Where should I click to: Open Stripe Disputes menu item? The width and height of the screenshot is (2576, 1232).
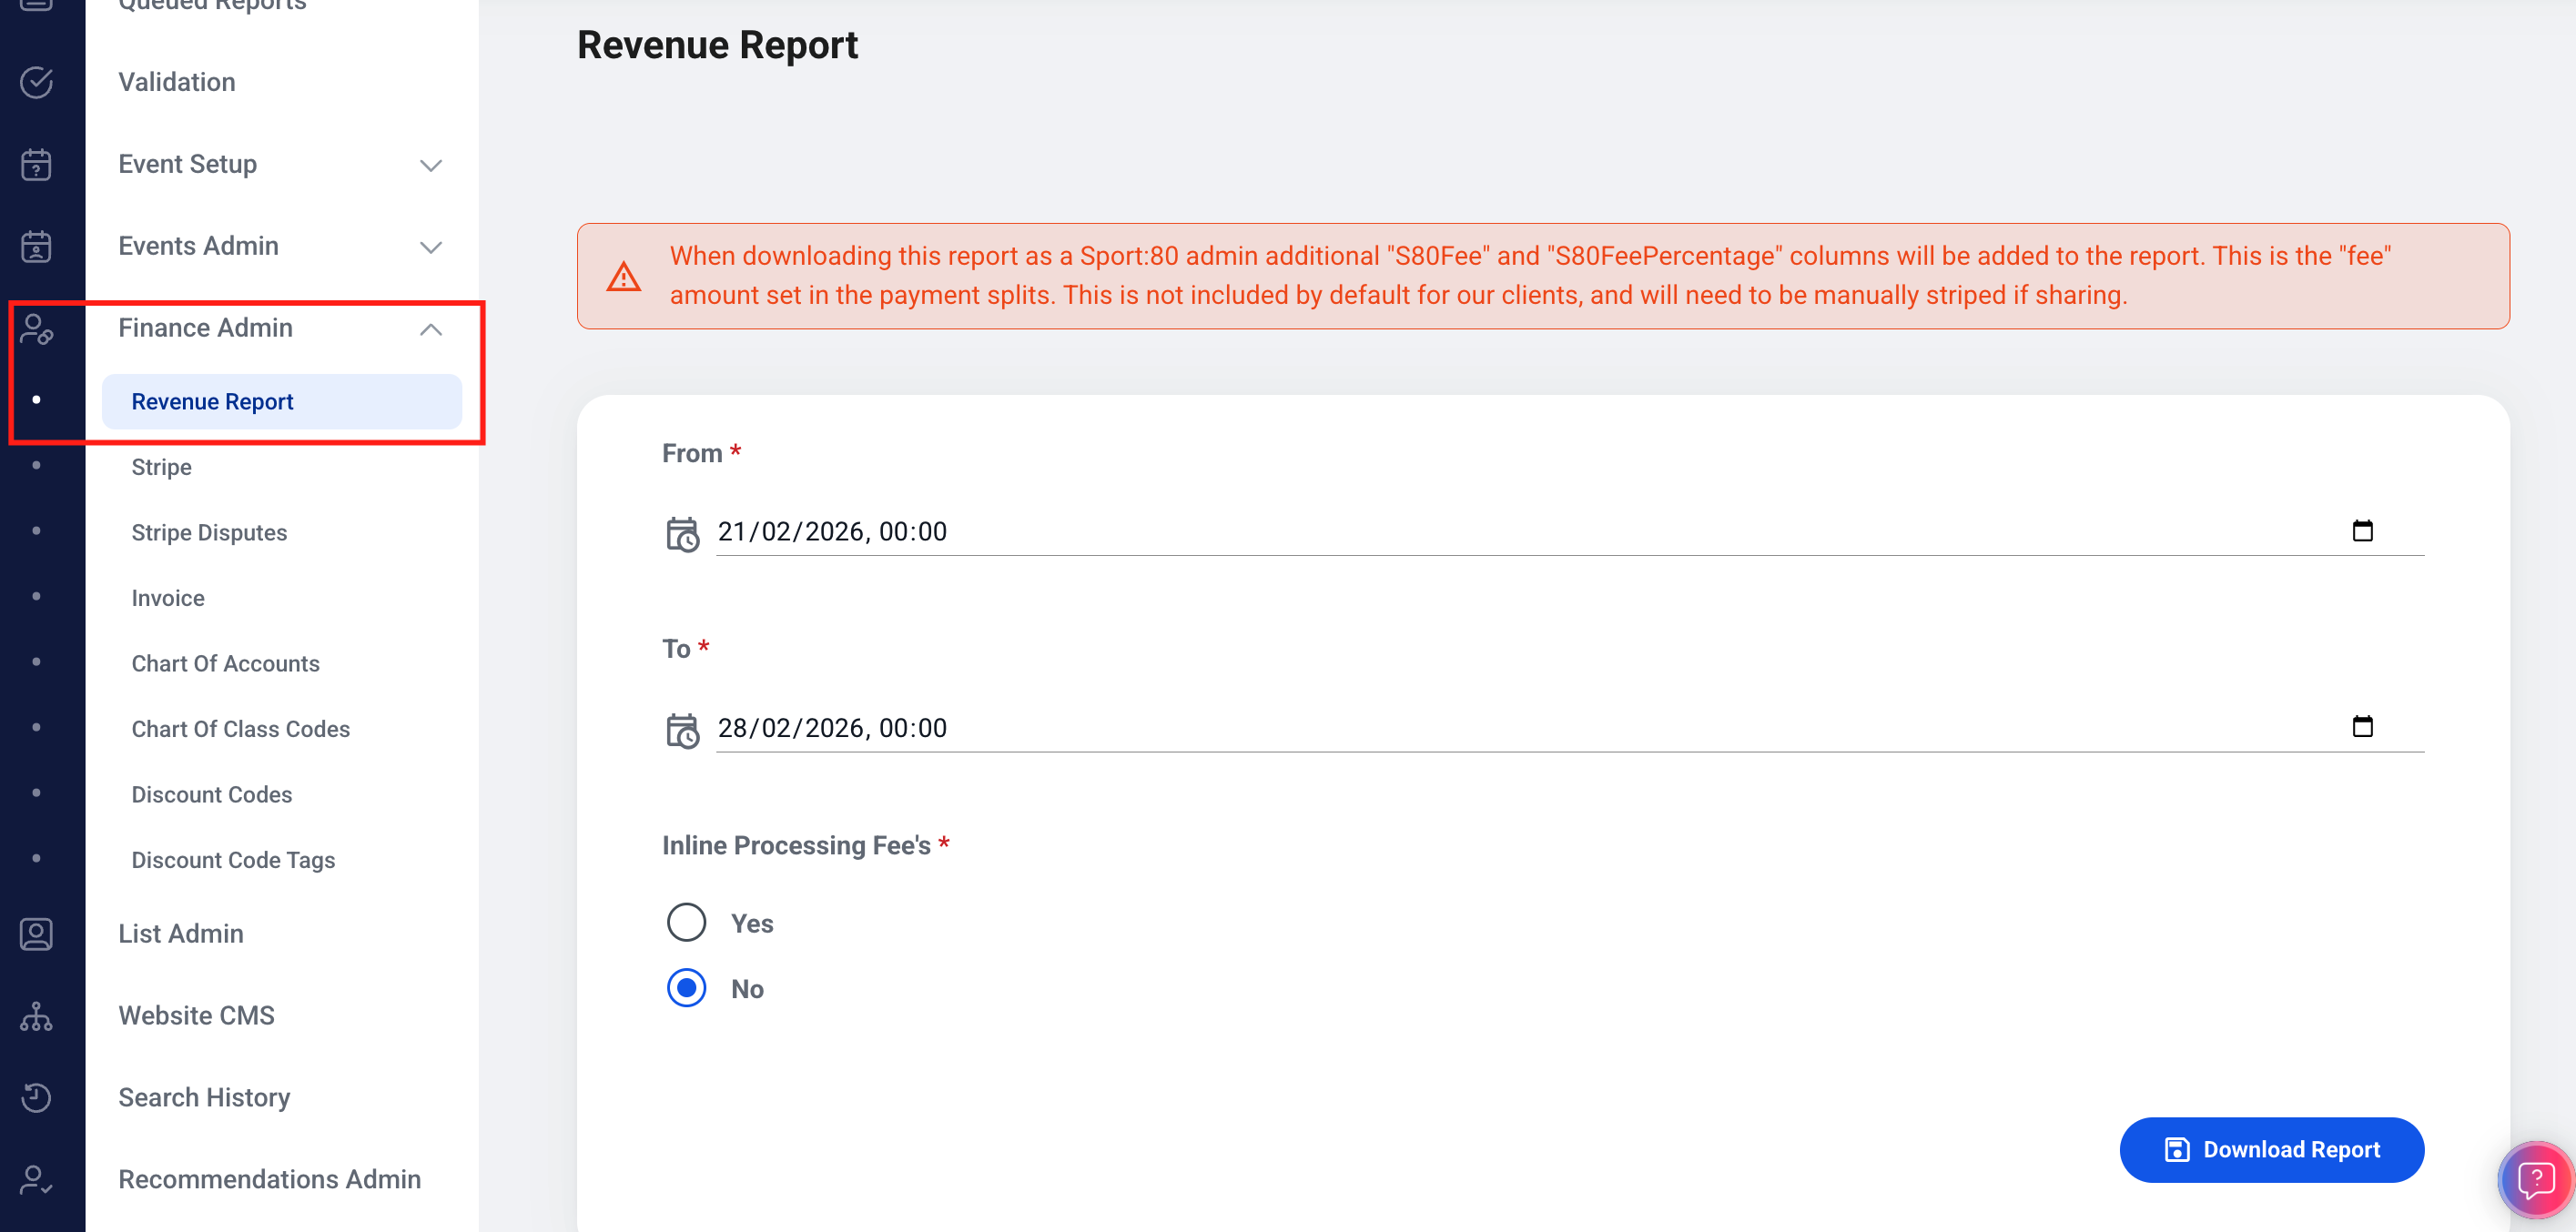[209, 532]
